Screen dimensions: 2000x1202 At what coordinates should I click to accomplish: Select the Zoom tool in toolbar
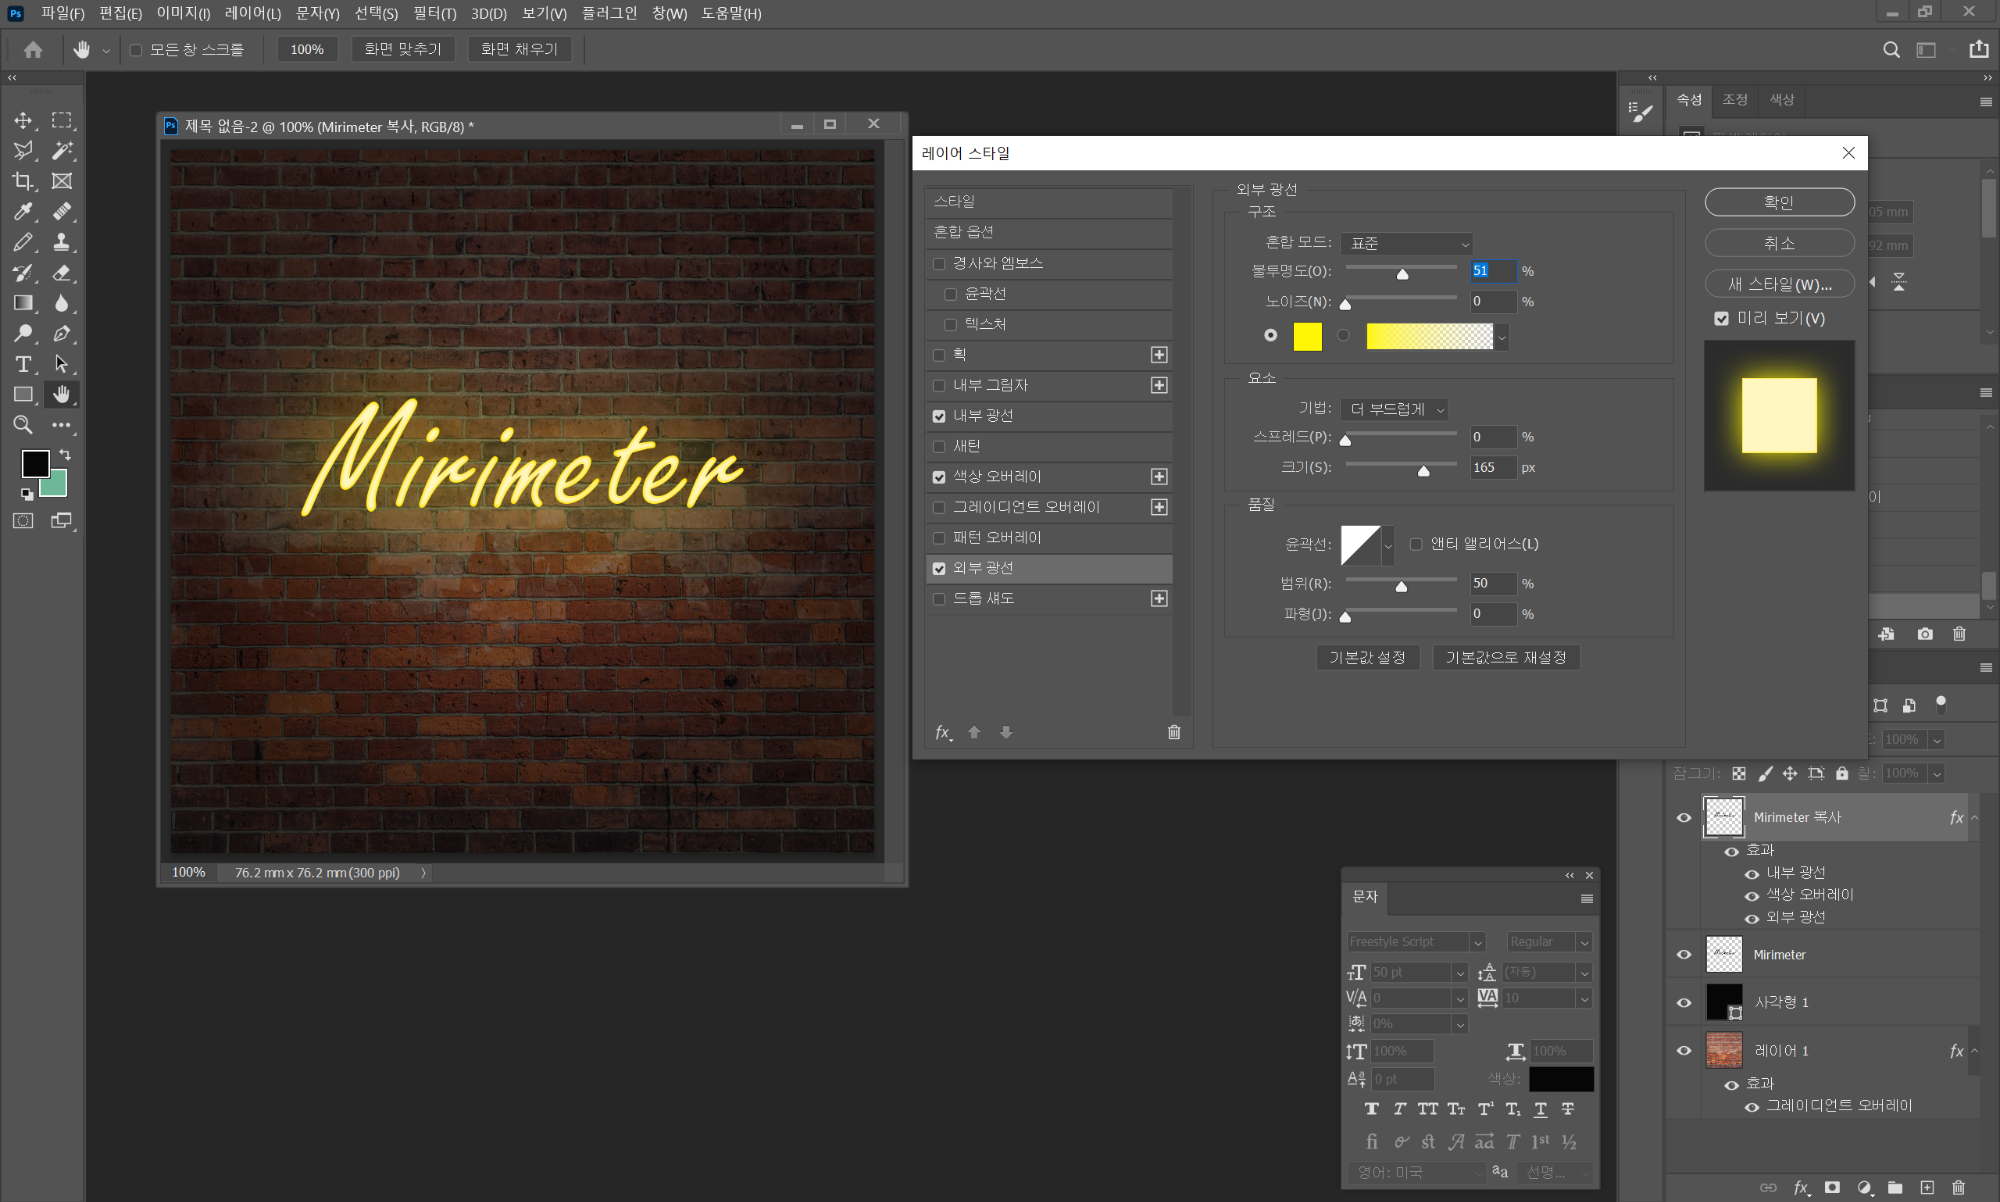click(x=23, y=425)
